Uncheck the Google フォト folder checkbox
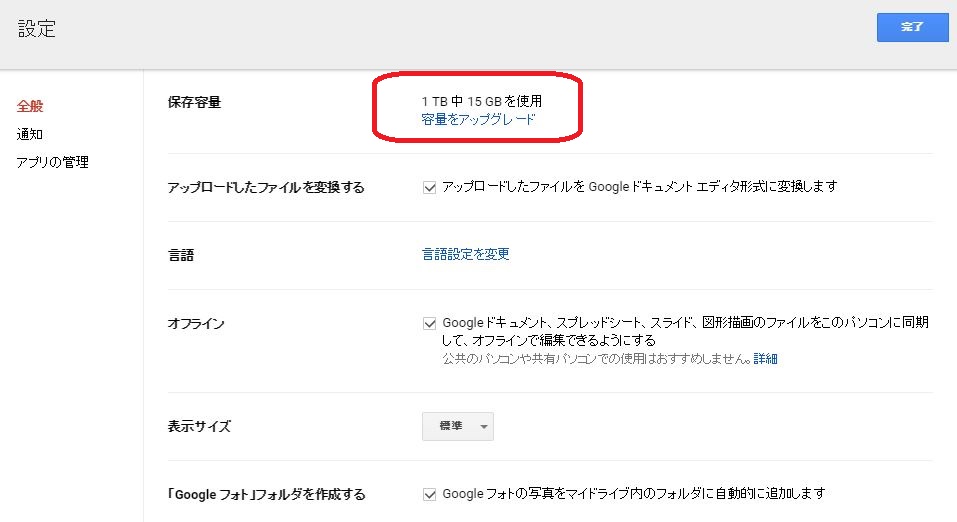Screen dimensions: 957x522 click(x=430, y=494)
